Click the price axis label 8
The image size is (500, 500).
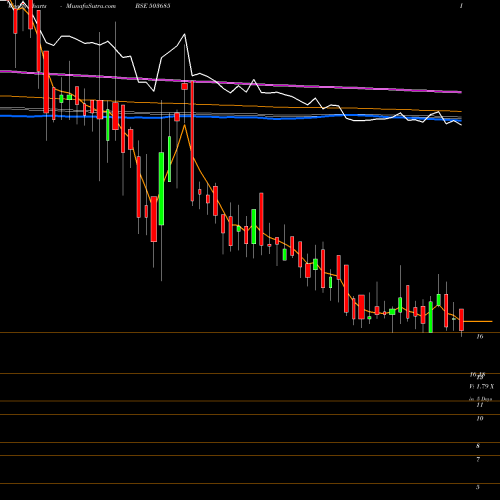point(478,446)
